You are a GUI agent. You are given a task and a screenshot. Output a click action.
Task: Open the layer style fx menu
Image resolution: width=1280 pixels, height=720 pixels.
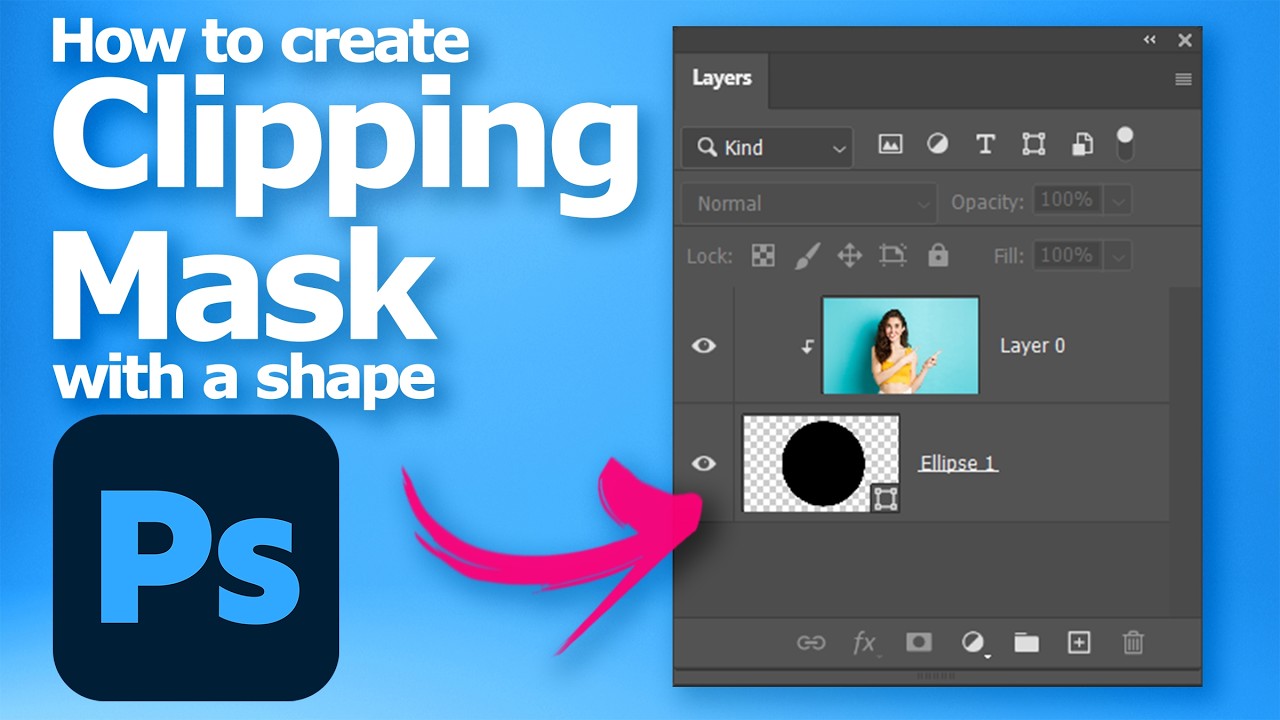pos(865,643)
